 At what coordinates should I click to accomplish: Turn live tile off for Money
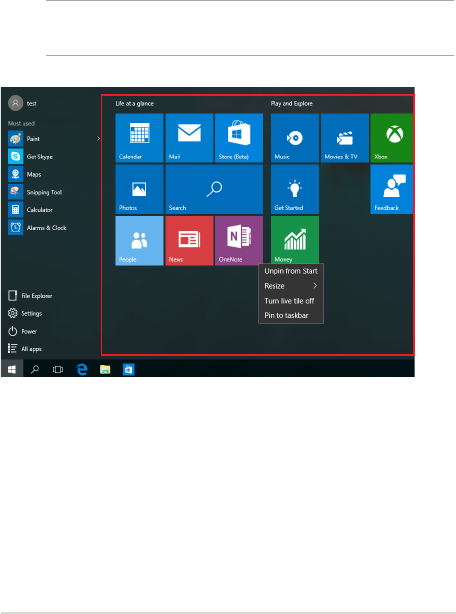point(289,301)
